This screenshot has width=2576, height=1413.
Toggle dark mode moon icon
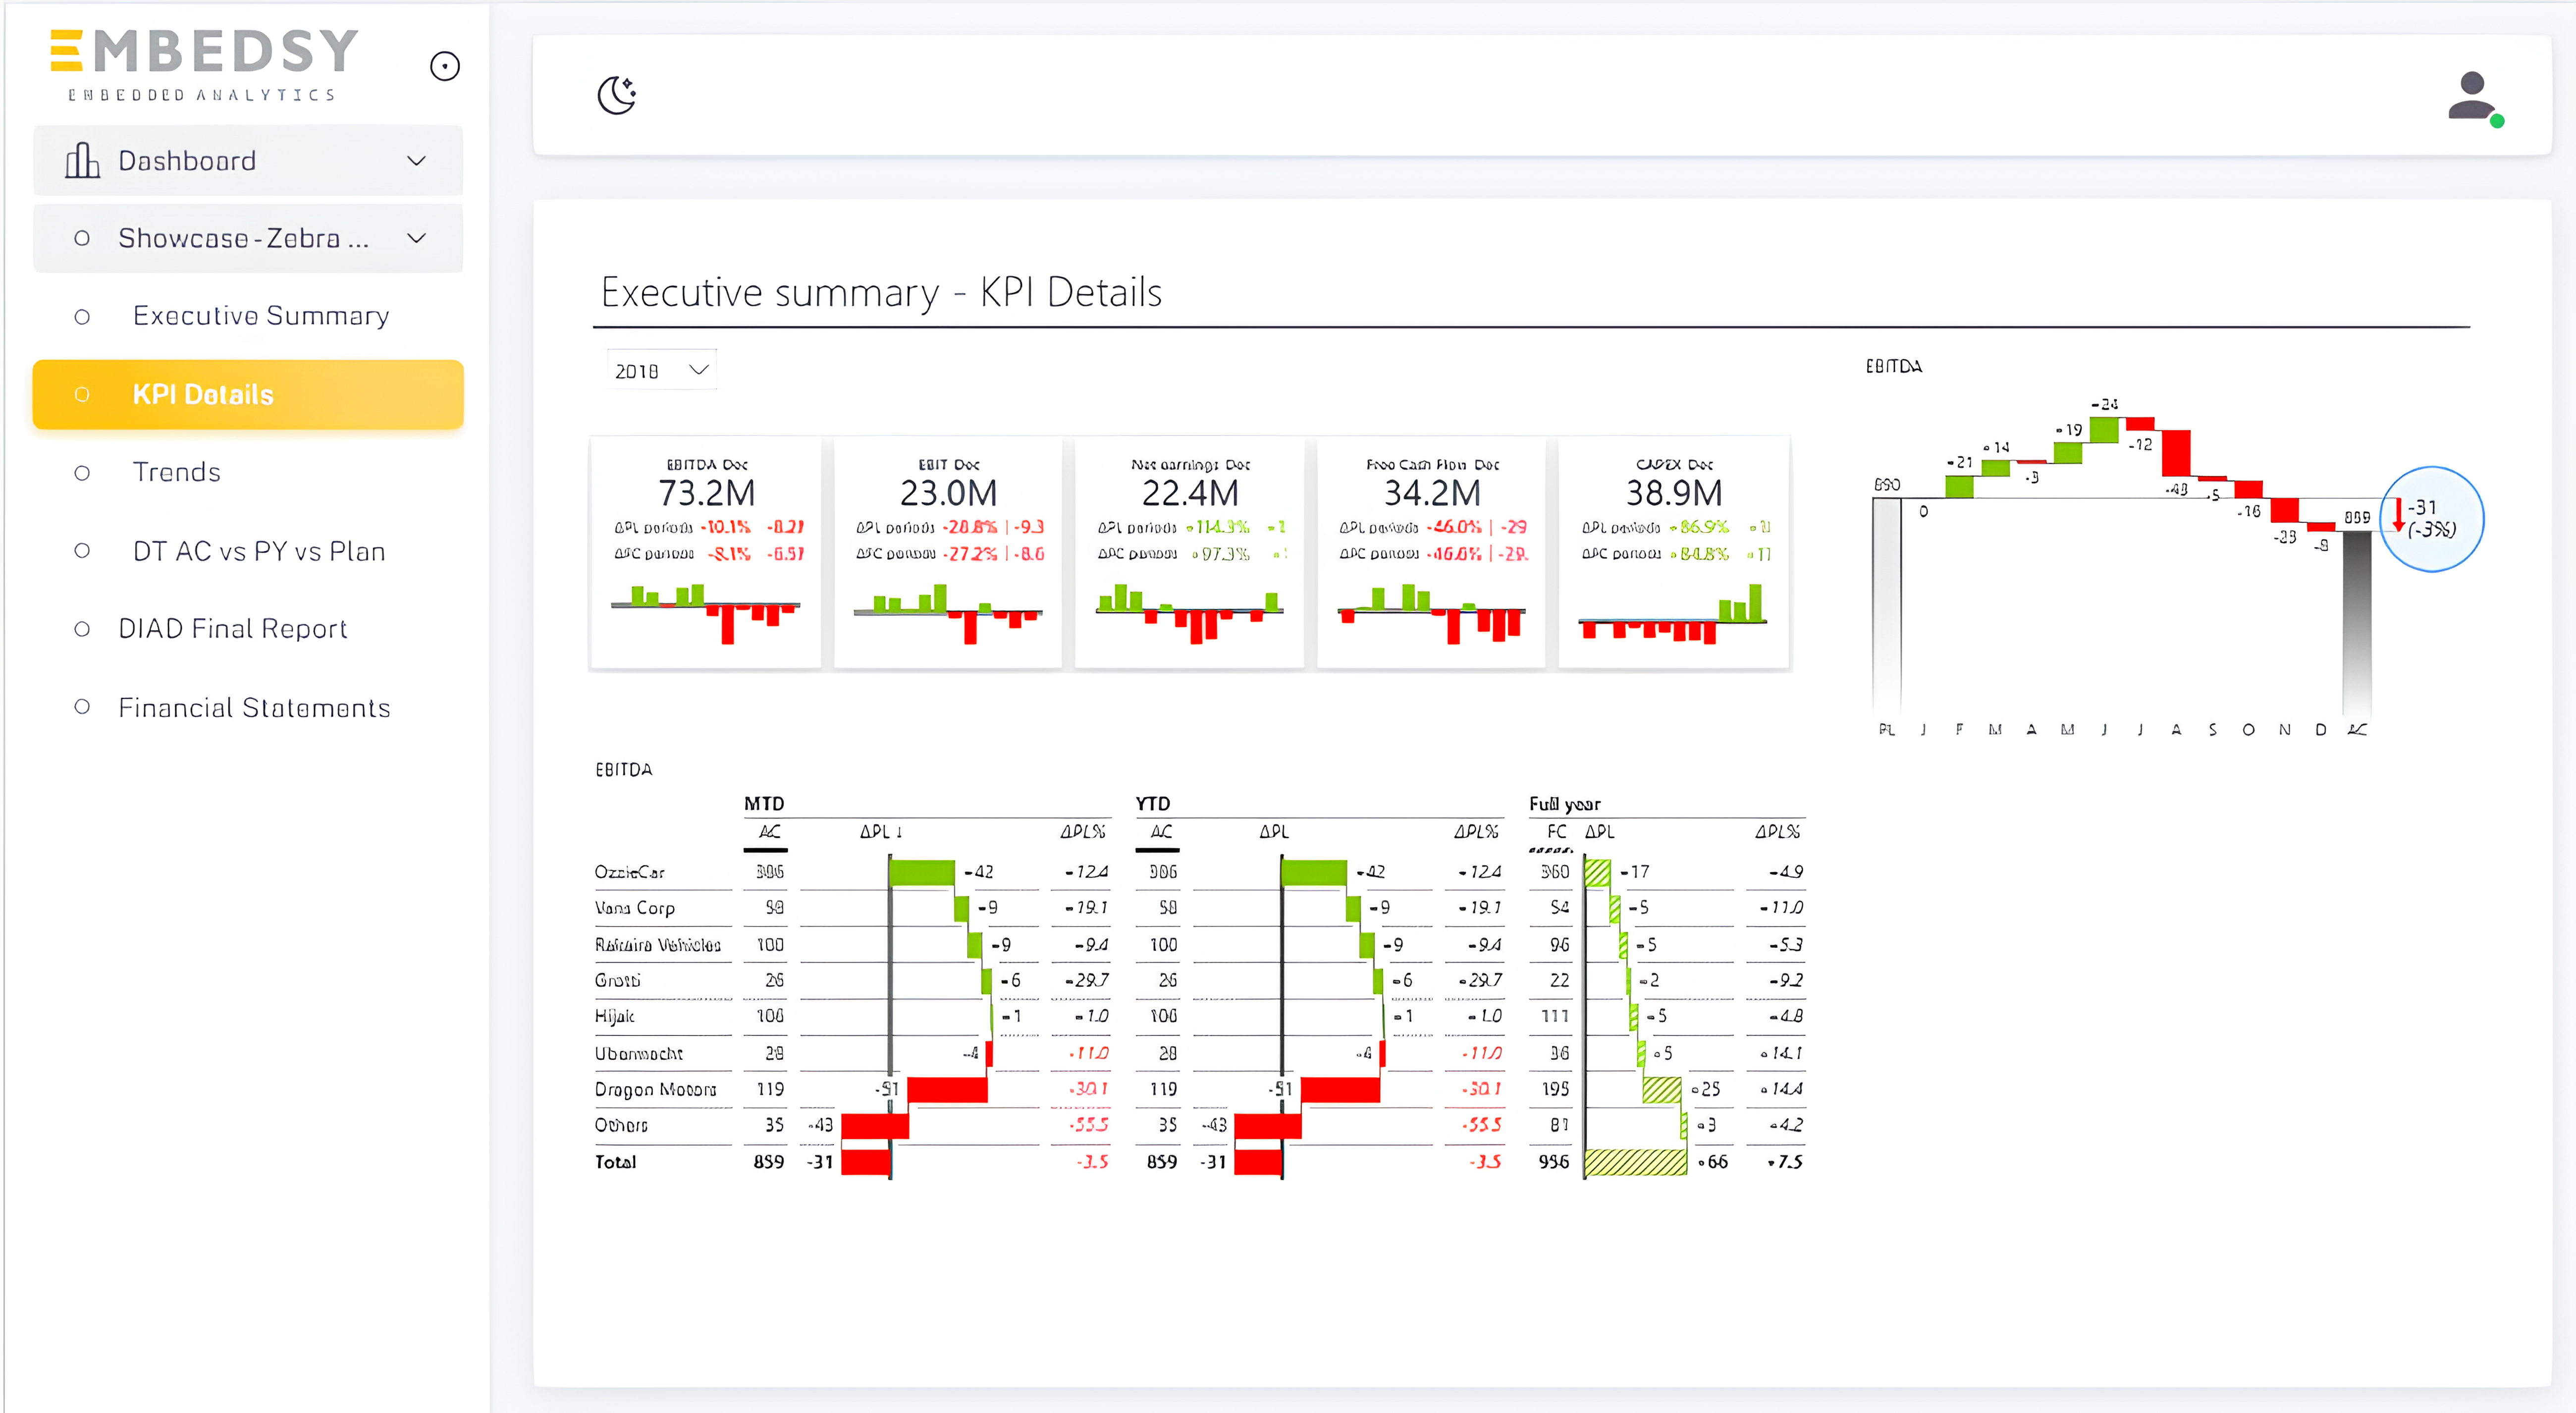[617, 95]
